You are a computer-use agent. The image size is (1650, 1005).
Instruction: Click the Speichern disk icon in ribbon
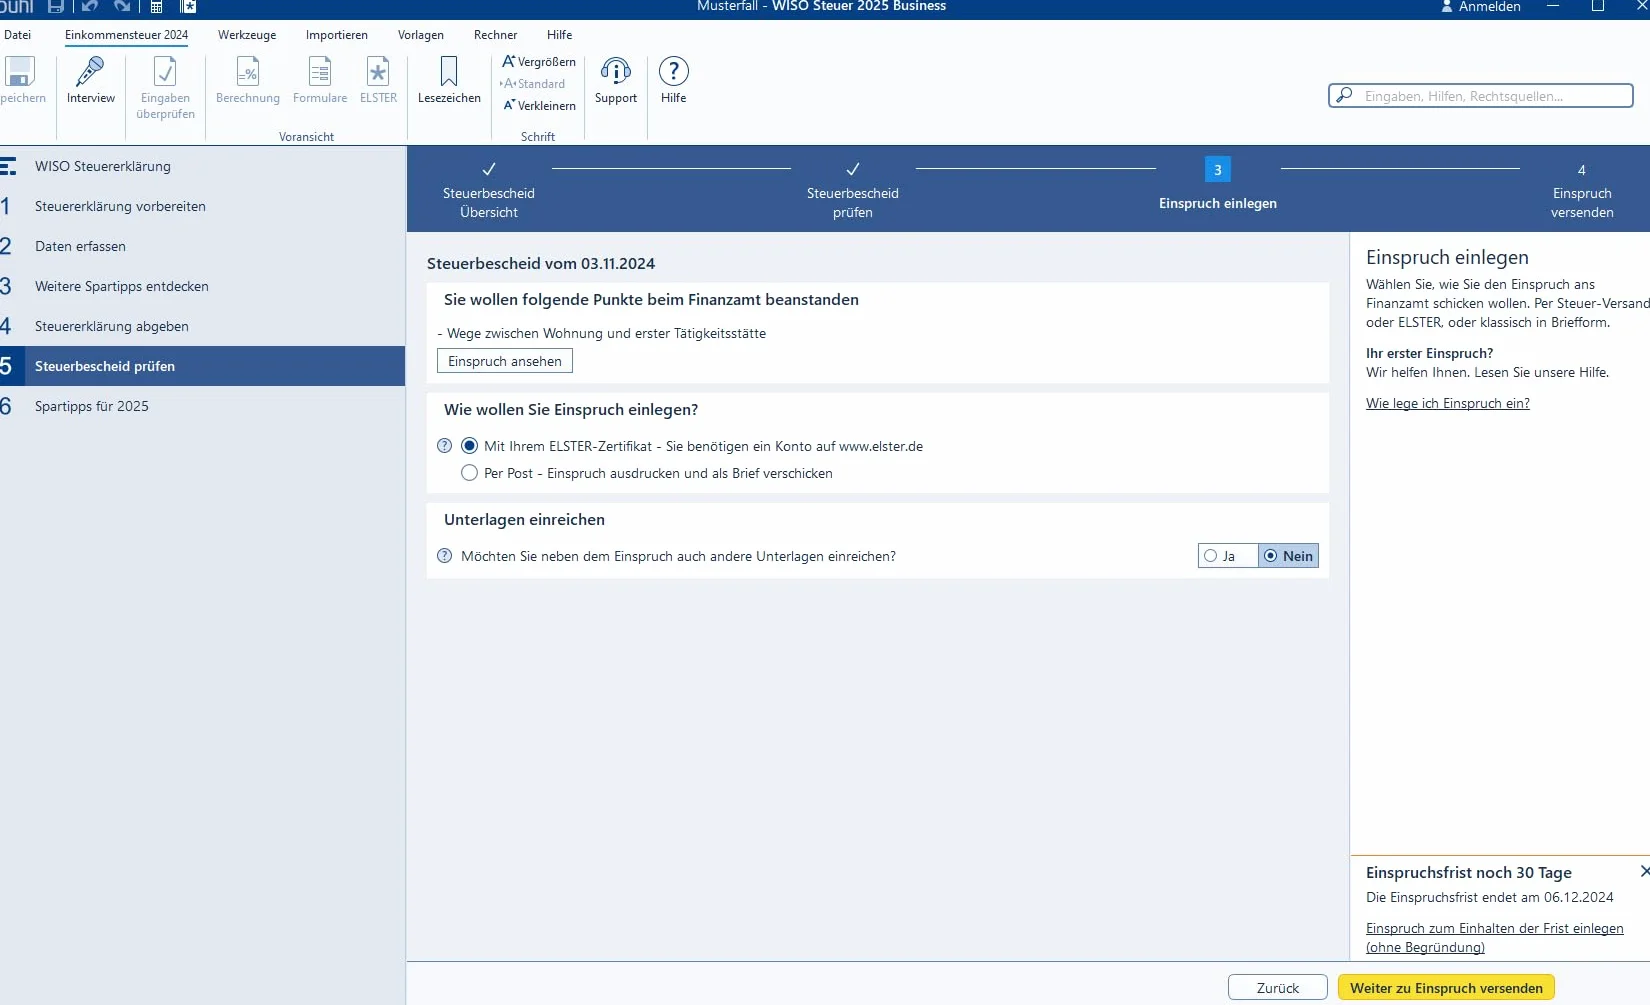tap(19, 72)
